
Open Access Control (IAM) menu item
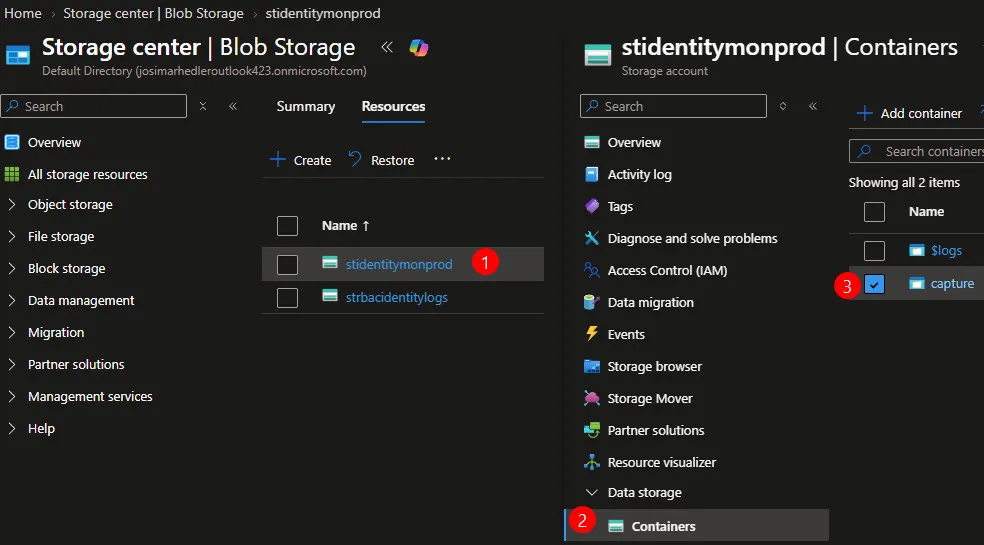pyautogui.click(x=667, y=271)
